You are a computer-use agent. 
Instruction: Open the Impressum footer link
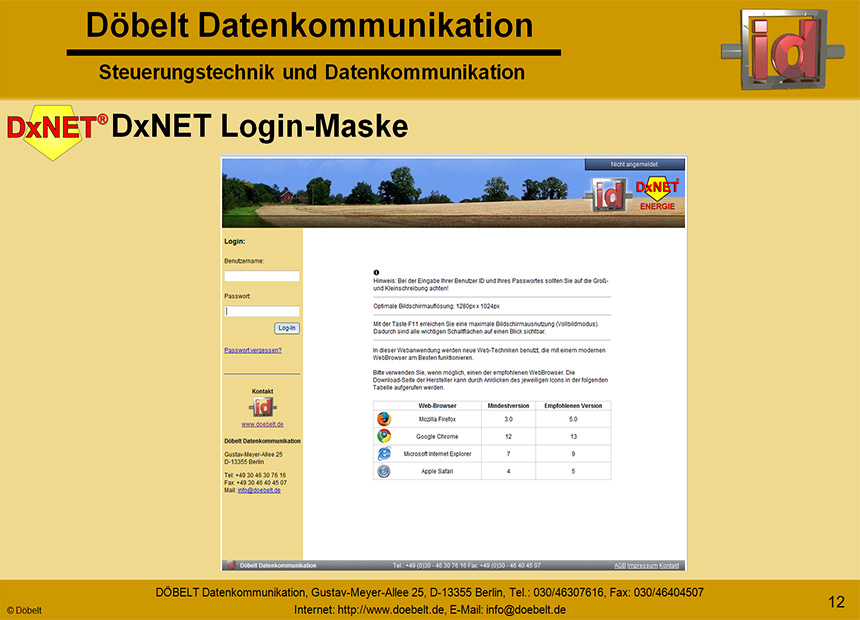[642, 566]
